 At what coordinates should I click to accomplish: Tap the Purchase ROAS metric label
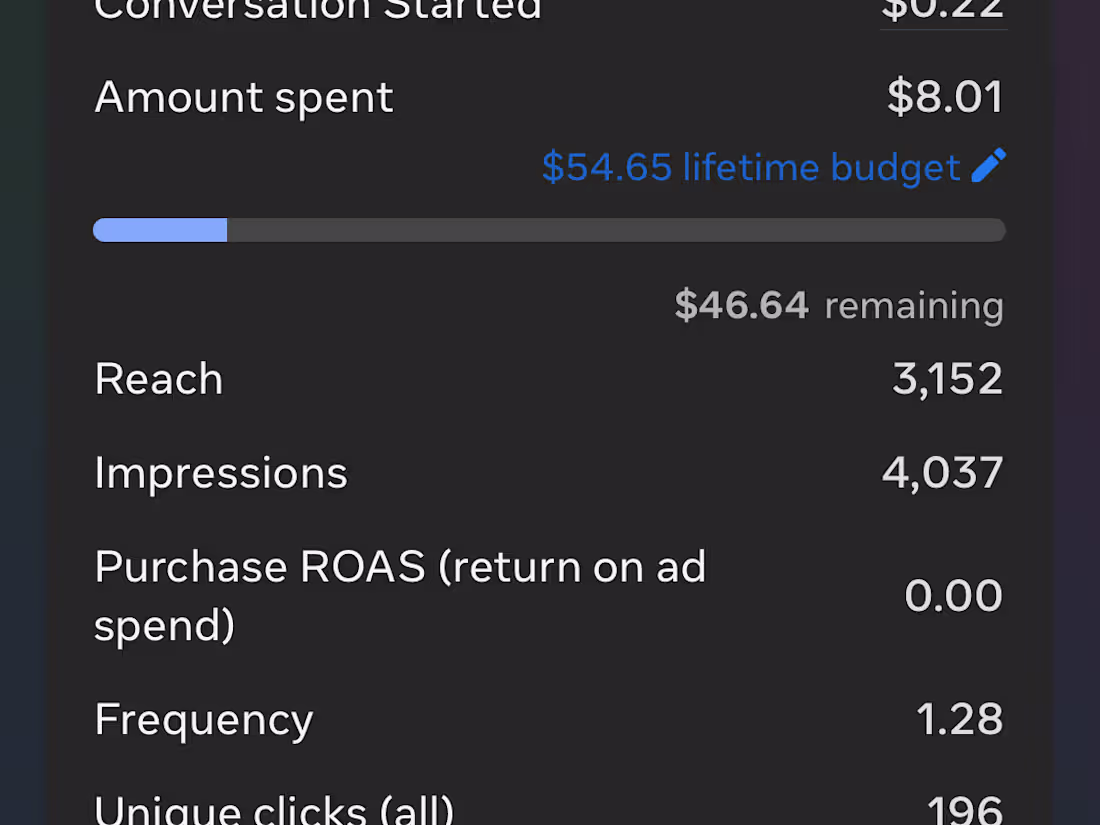400,595
